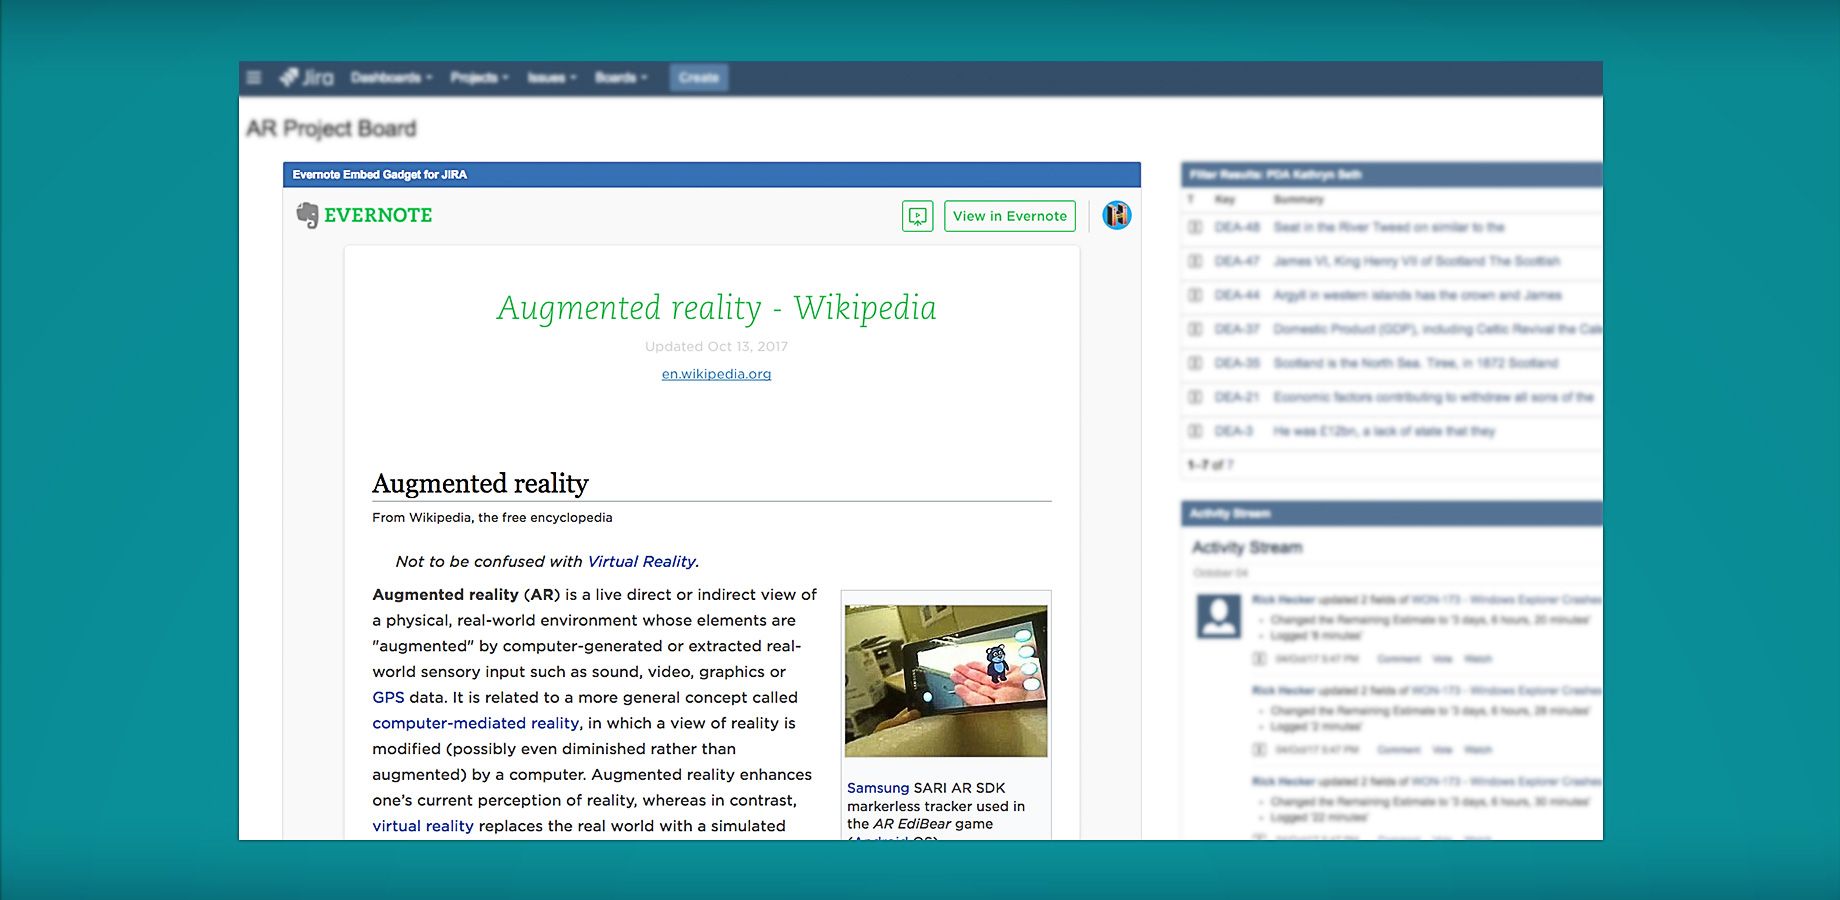Open the Jira hamburger menu
The height and width of the screenshot is (900, 1840).
[254, 77]
